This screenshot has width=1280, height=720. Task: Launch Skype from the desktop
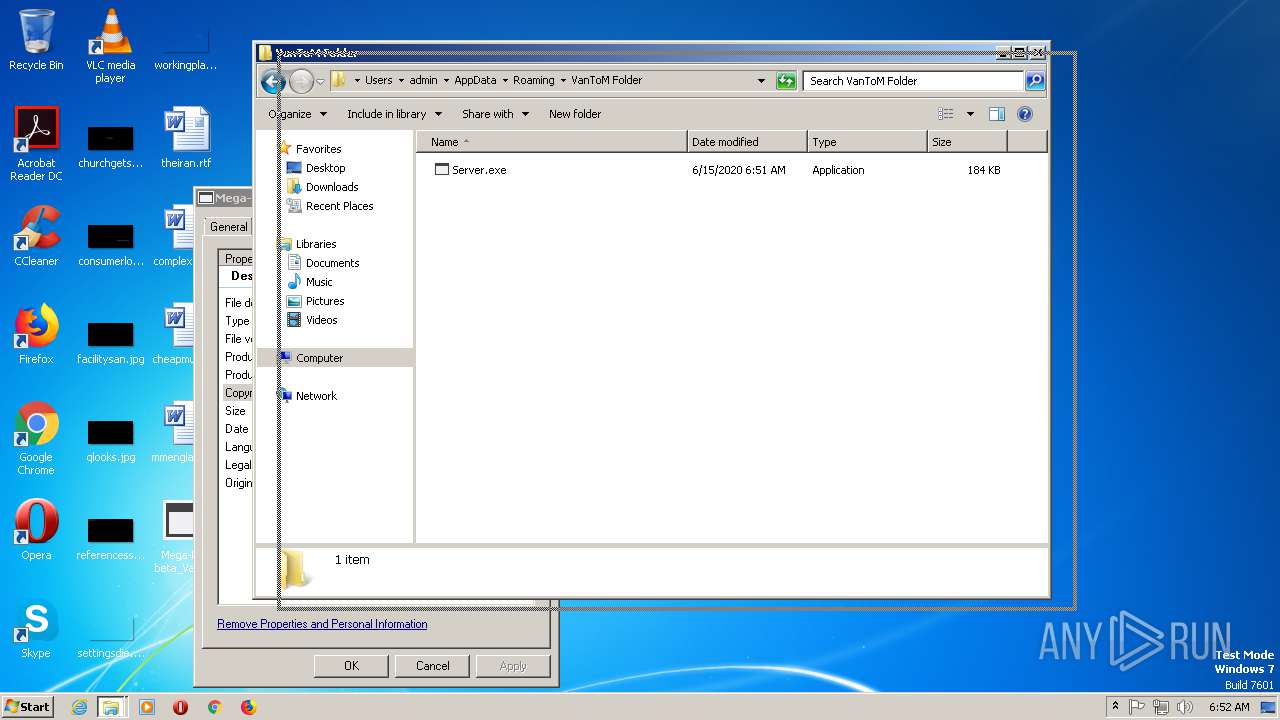[36, 628]
